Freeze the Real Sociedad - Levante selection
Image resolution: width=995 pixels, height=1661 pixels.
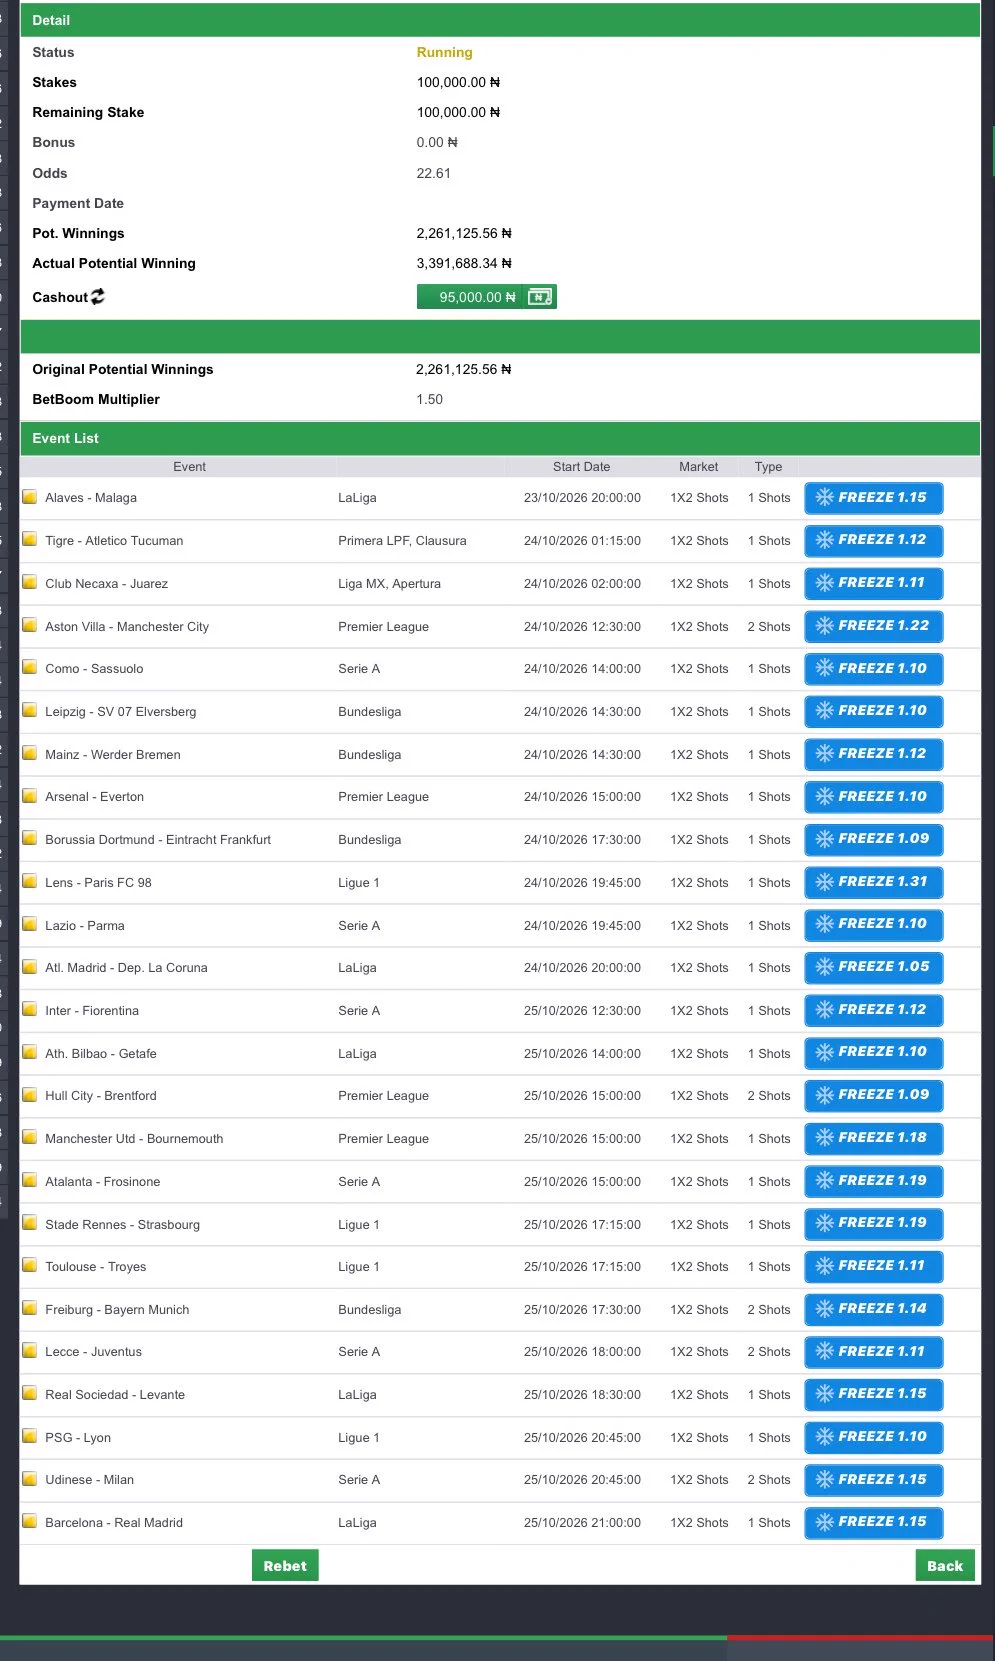tap(874, 1394)
